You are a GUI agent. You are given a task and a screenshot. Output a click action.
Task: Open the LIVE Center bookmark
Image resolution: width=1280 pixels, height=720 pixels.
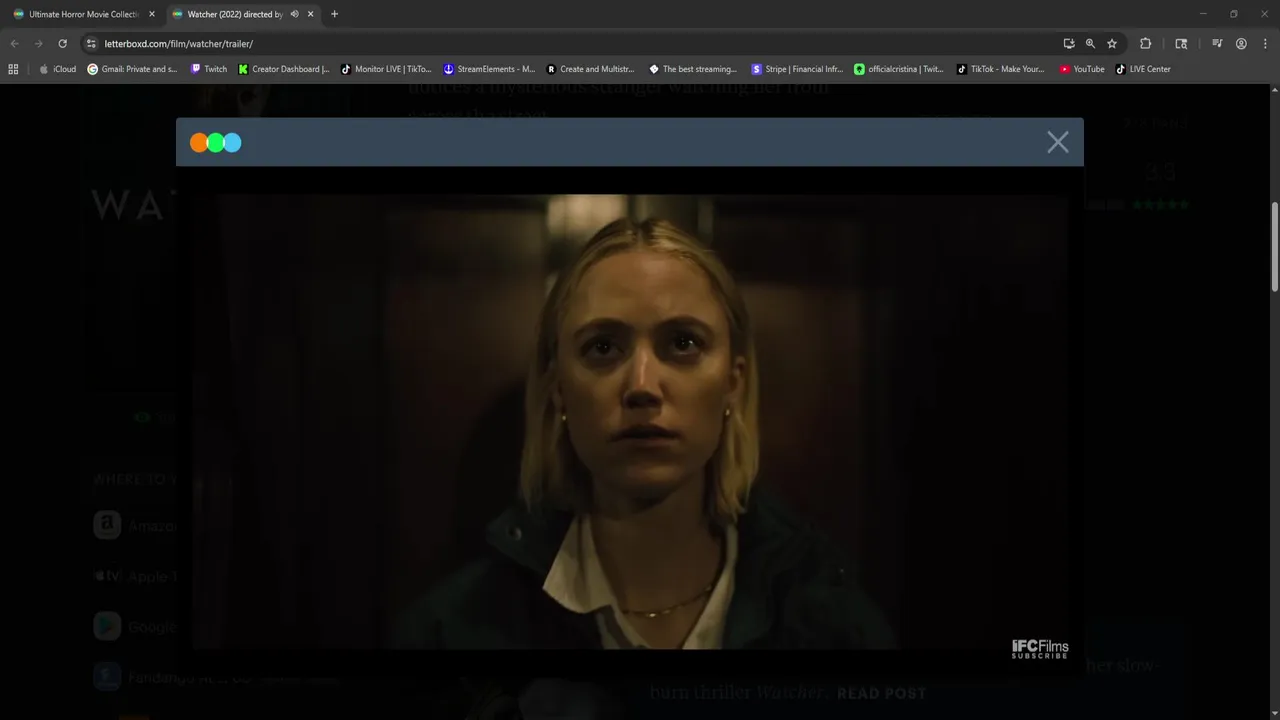point(1143,69)
